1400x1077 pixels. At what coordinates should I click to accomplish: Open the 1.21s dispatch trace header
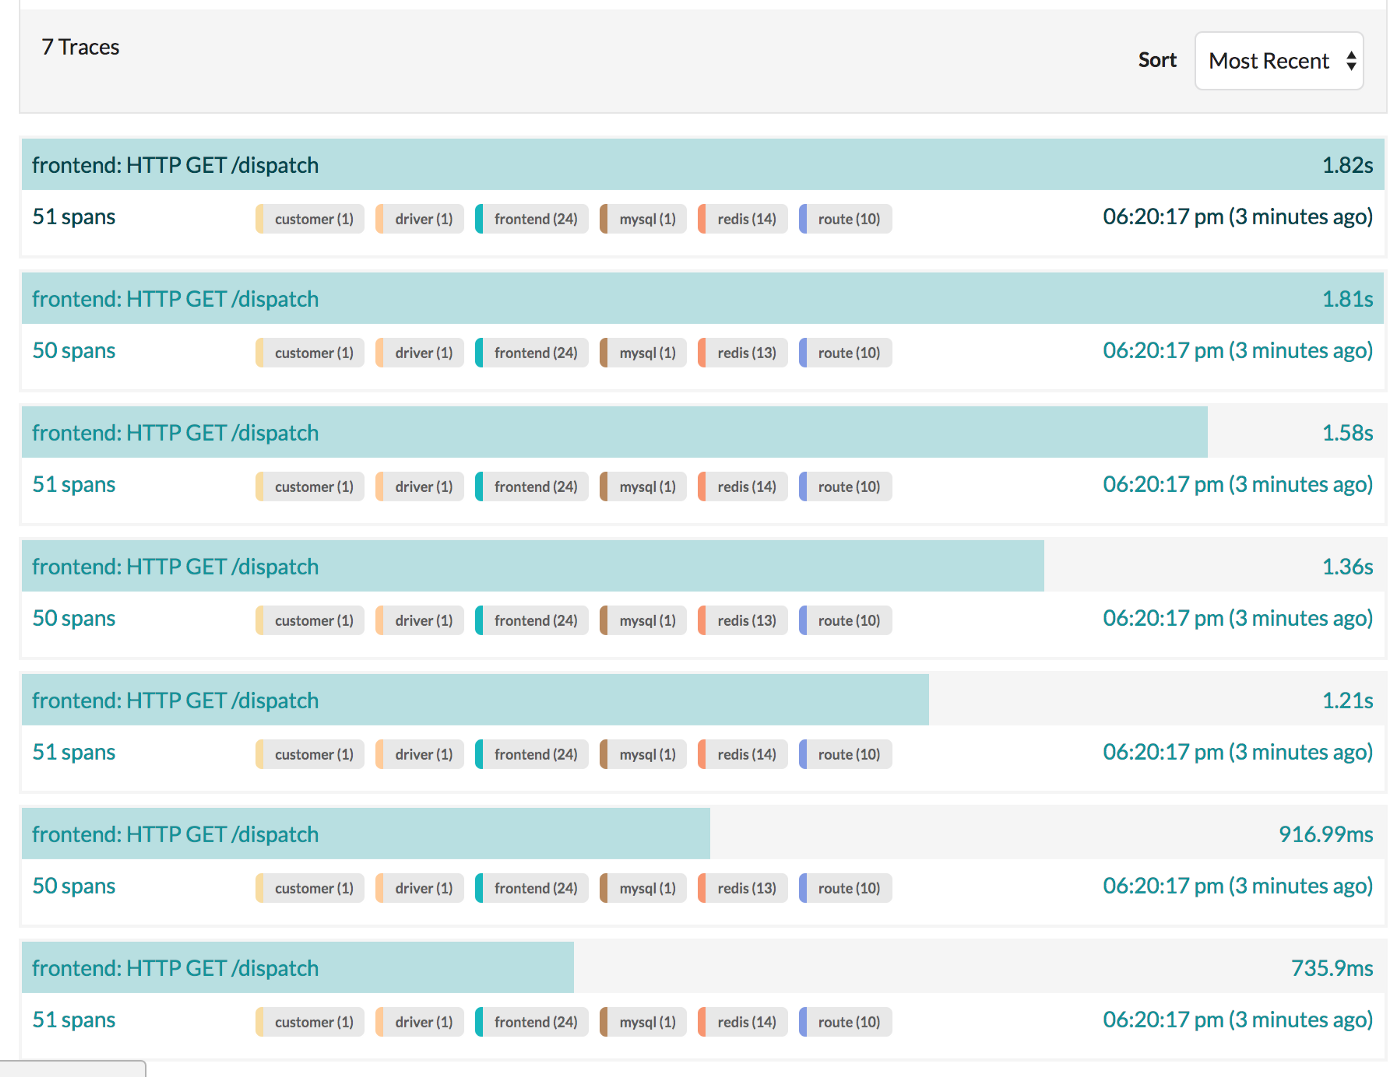pyautogui.click(x=703, y=701)
